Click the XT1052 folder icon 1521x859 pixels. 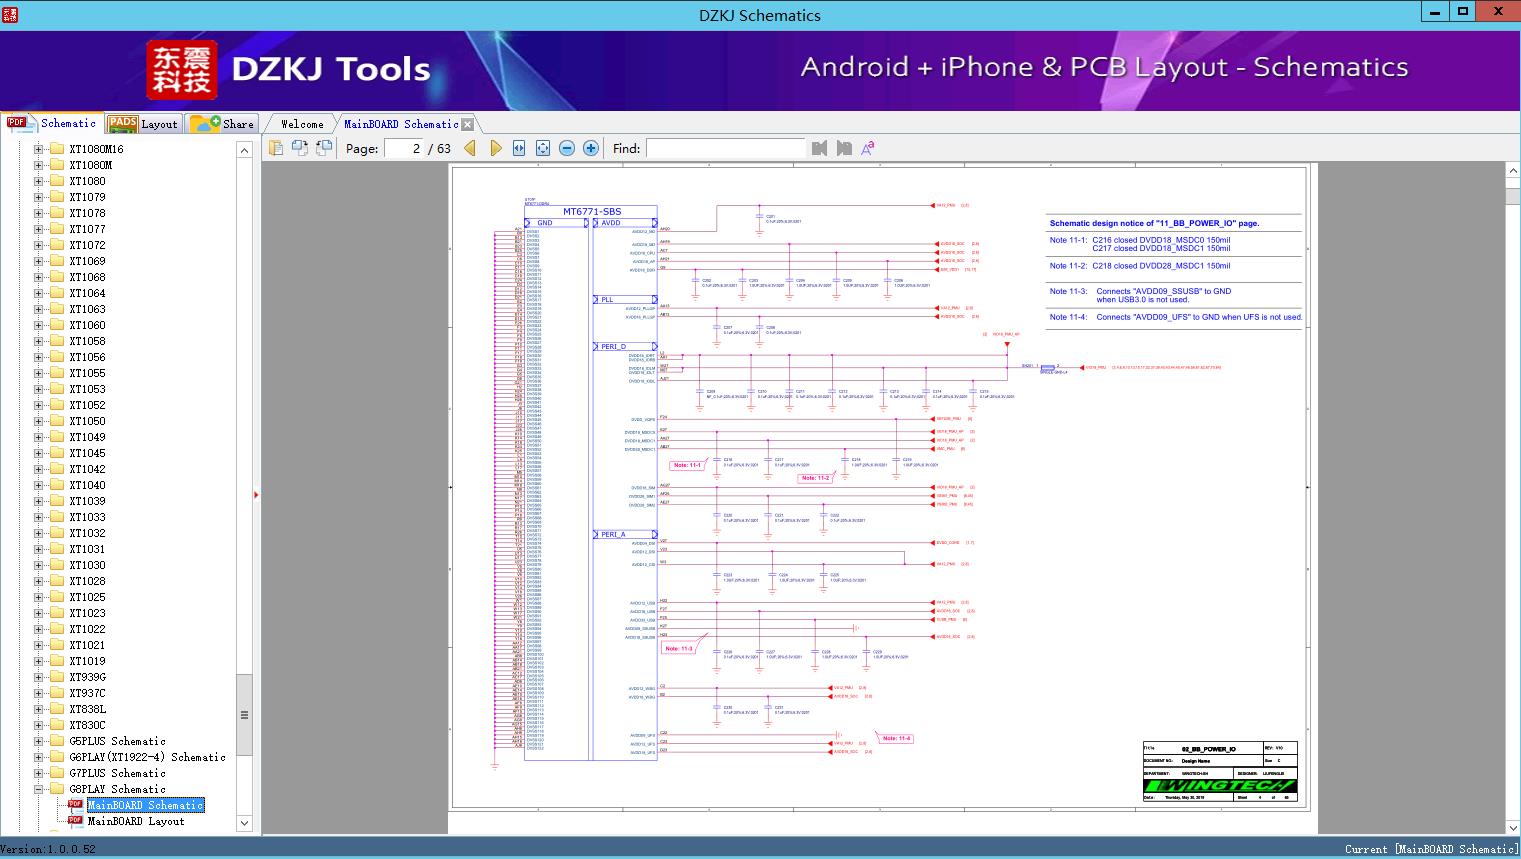pos(57,405)
